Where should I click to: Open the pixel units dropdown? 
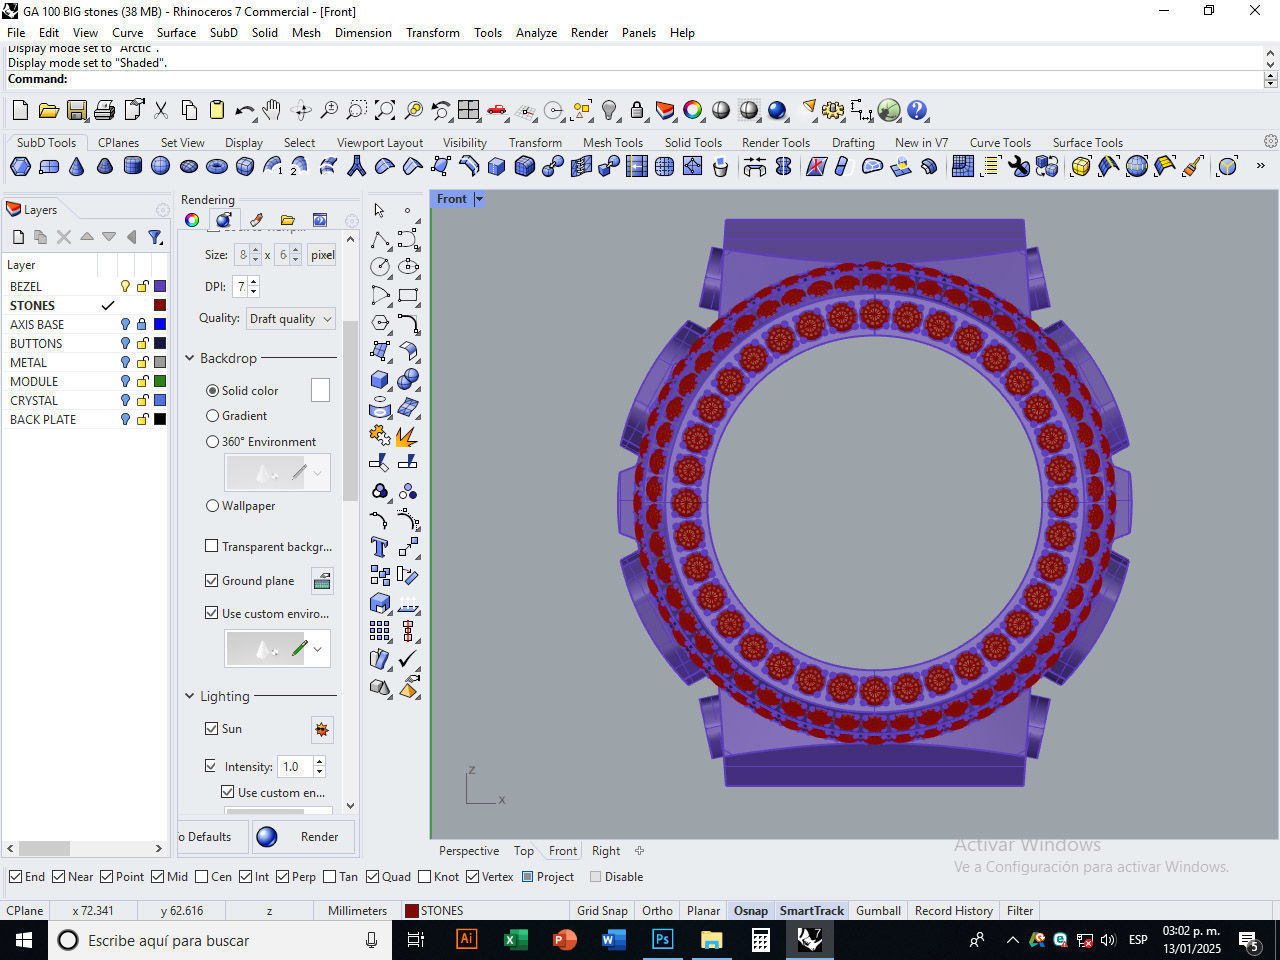tap(322, 255)
